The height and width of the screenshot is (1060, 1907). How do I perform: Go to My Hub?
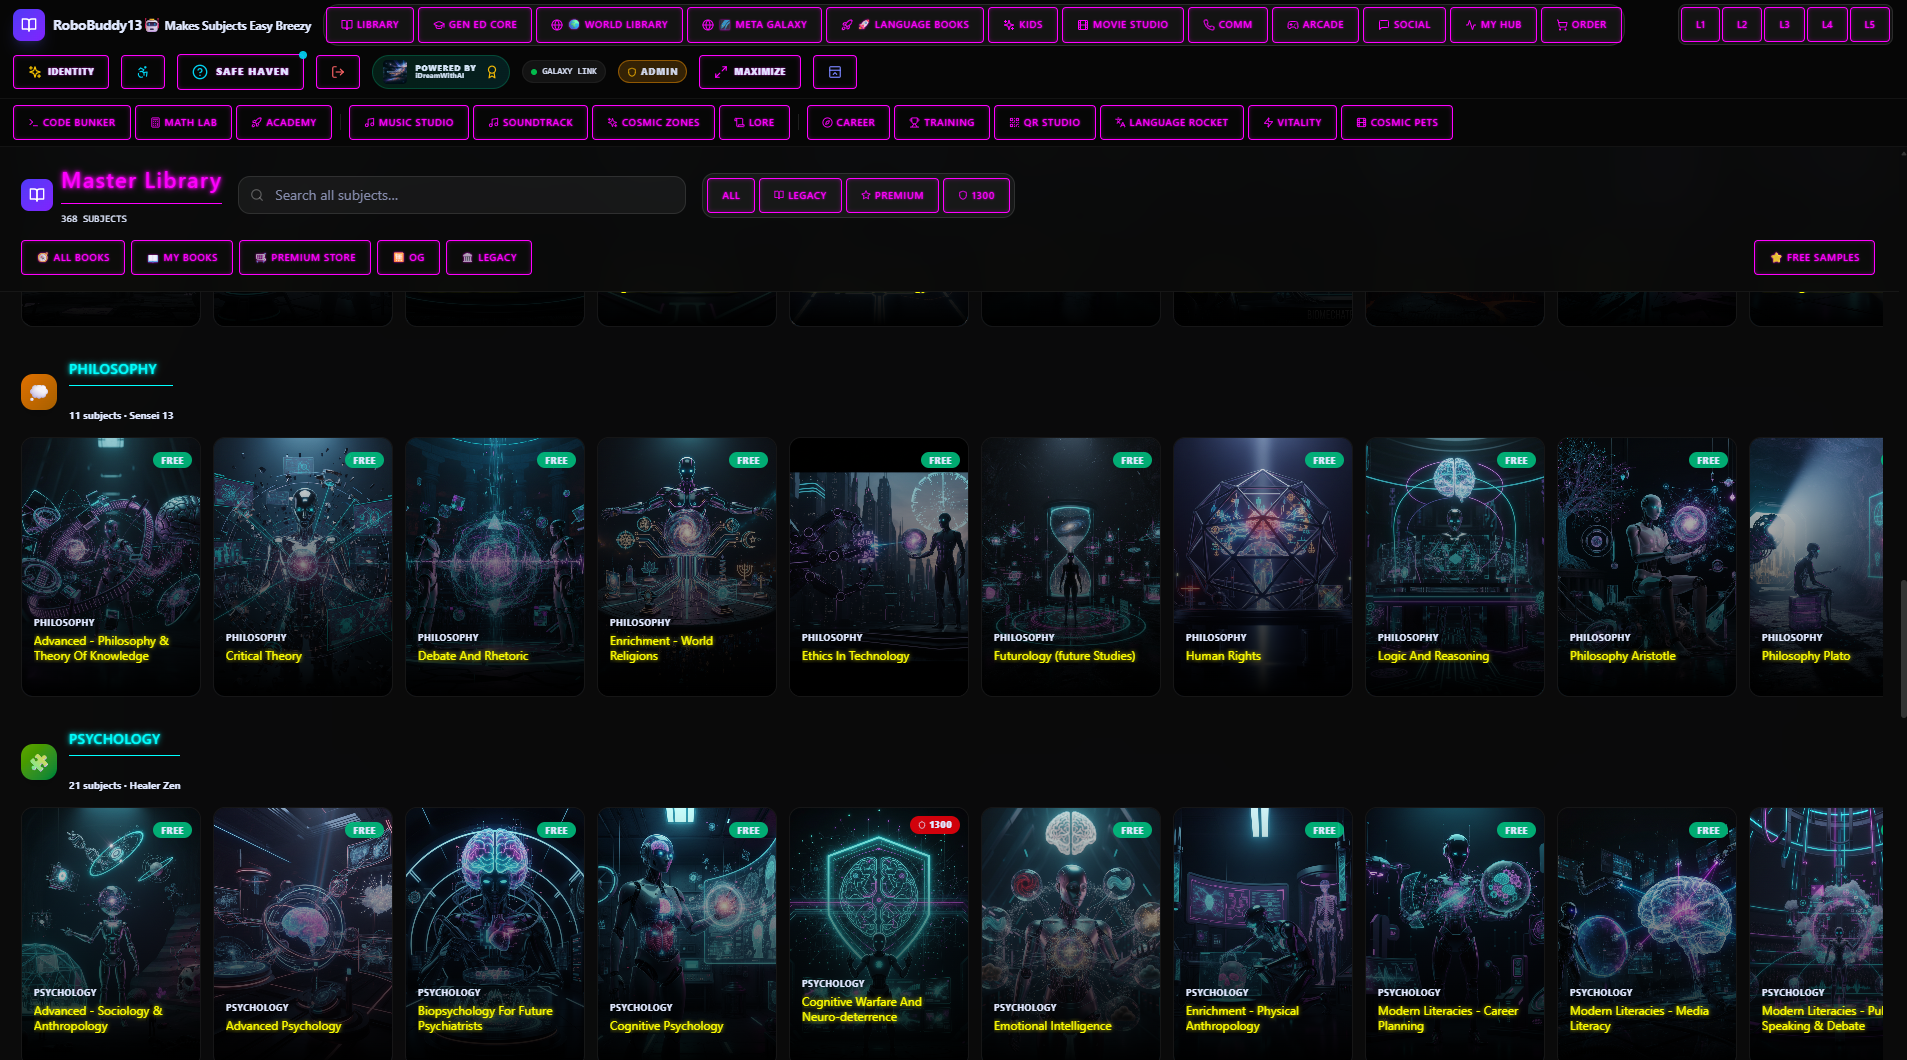(1493, 25)
